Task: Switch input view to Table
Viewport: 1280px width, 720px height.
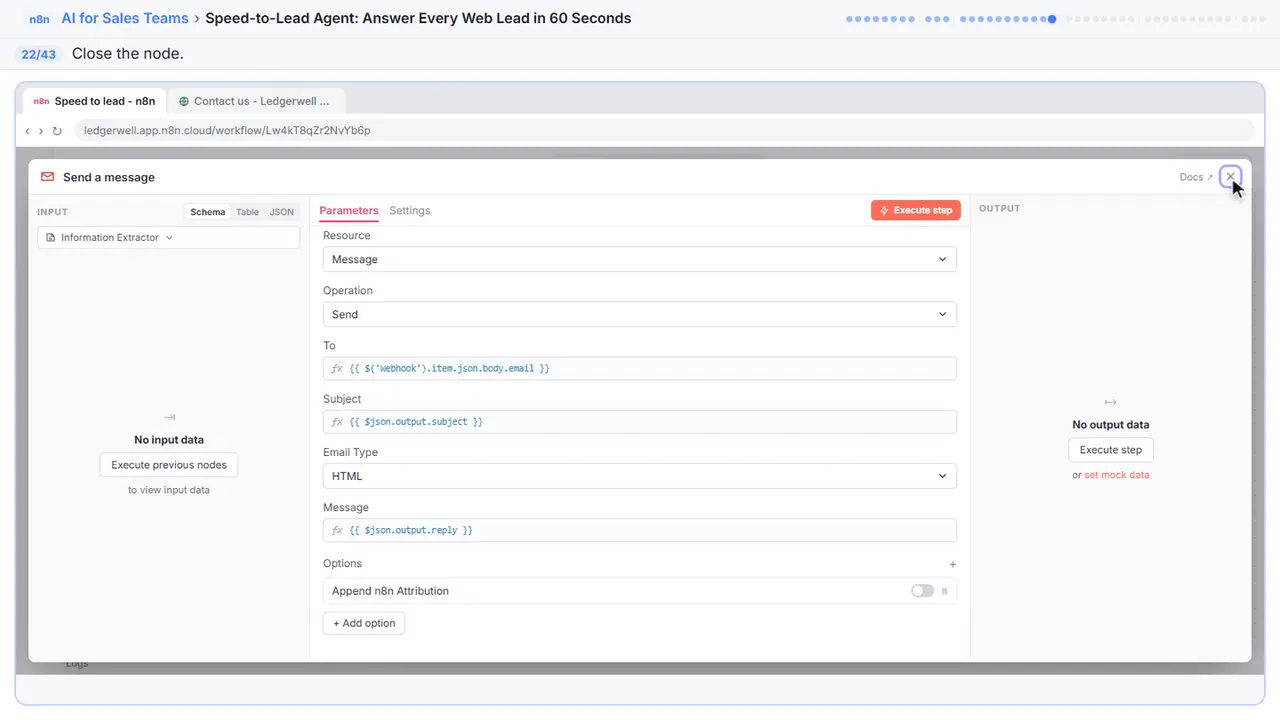Action: click(247, 212)
